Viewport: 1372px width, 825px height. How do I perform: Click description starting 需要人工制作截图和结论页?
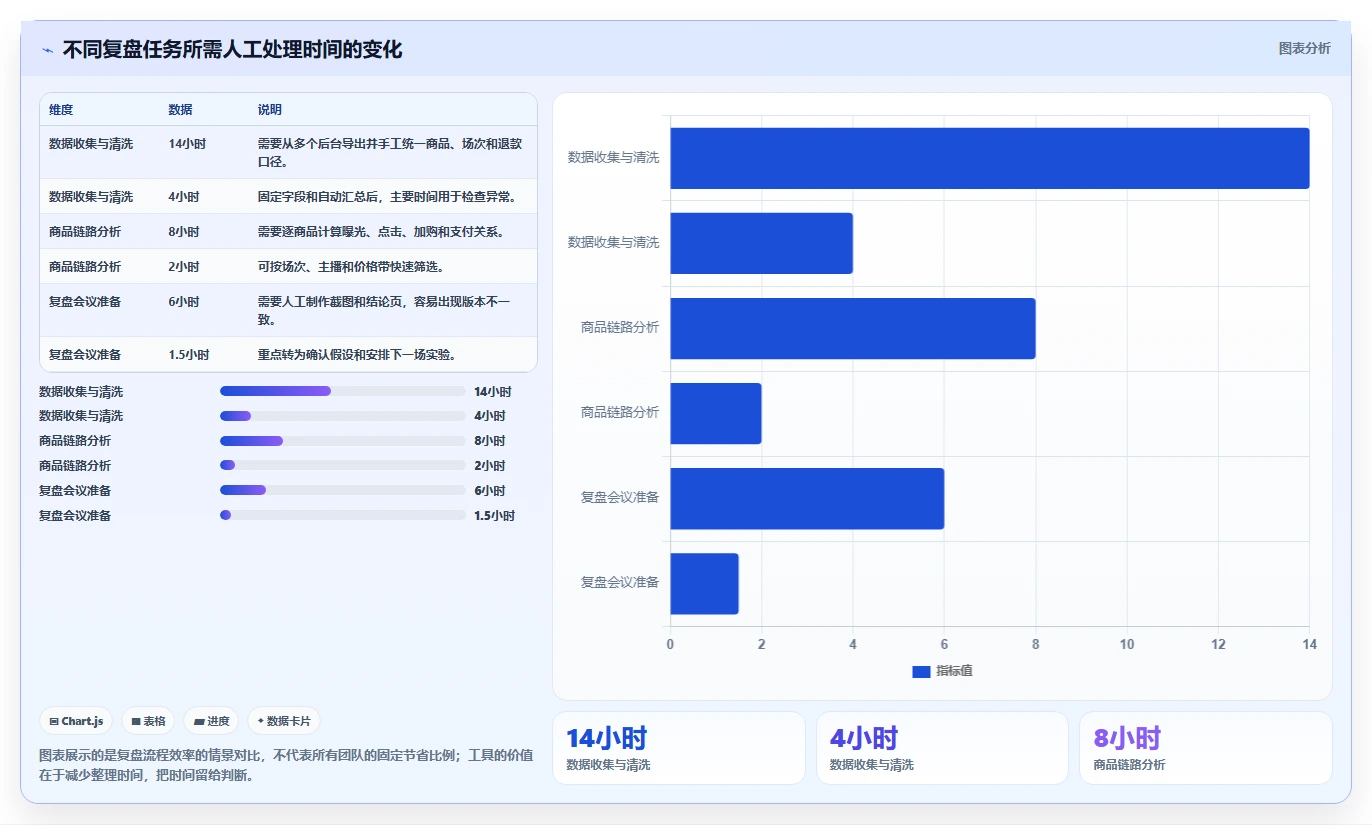click(384, 311)
